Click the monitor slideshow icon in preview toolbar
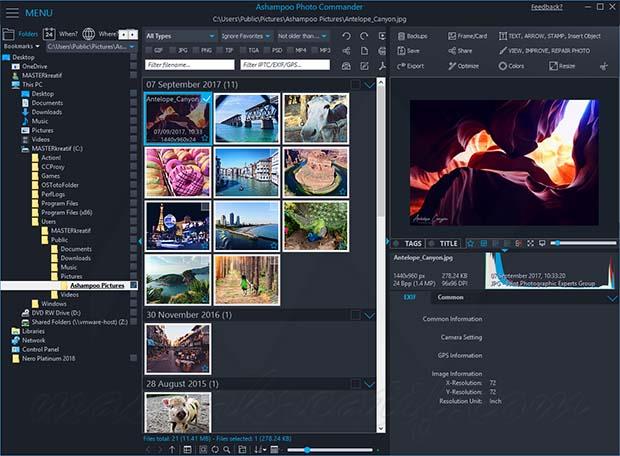Viewport: 620px width, 456px height. [542, 244]
